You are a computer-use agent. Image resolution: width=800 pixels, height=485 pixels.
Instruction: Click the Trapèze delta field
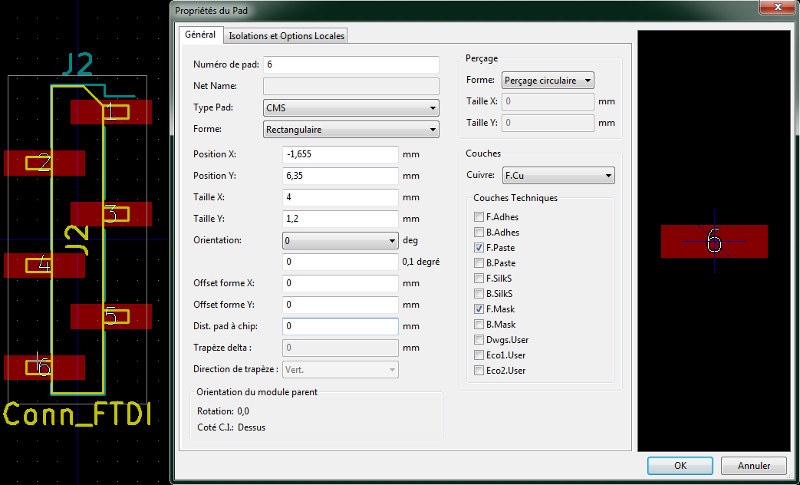click(340, 348)
